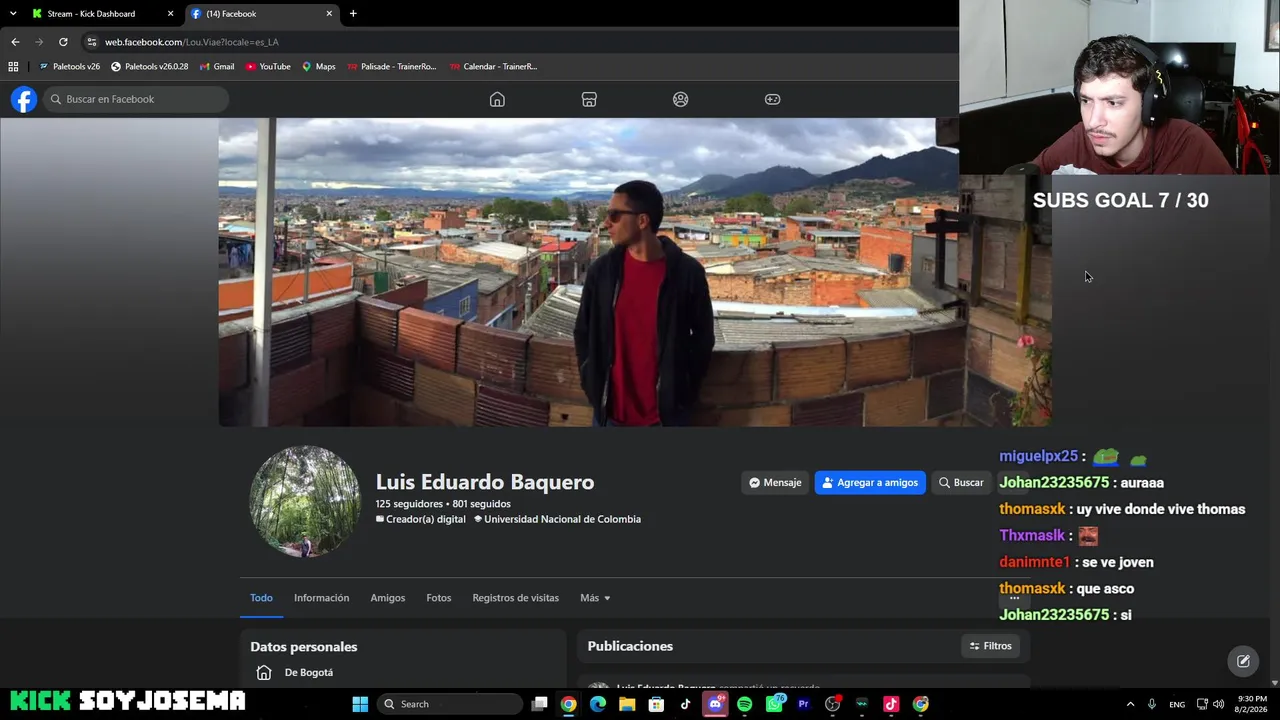Click the browser Back arrow
The image size is (1280, 720).
click(x=15, y=42)
